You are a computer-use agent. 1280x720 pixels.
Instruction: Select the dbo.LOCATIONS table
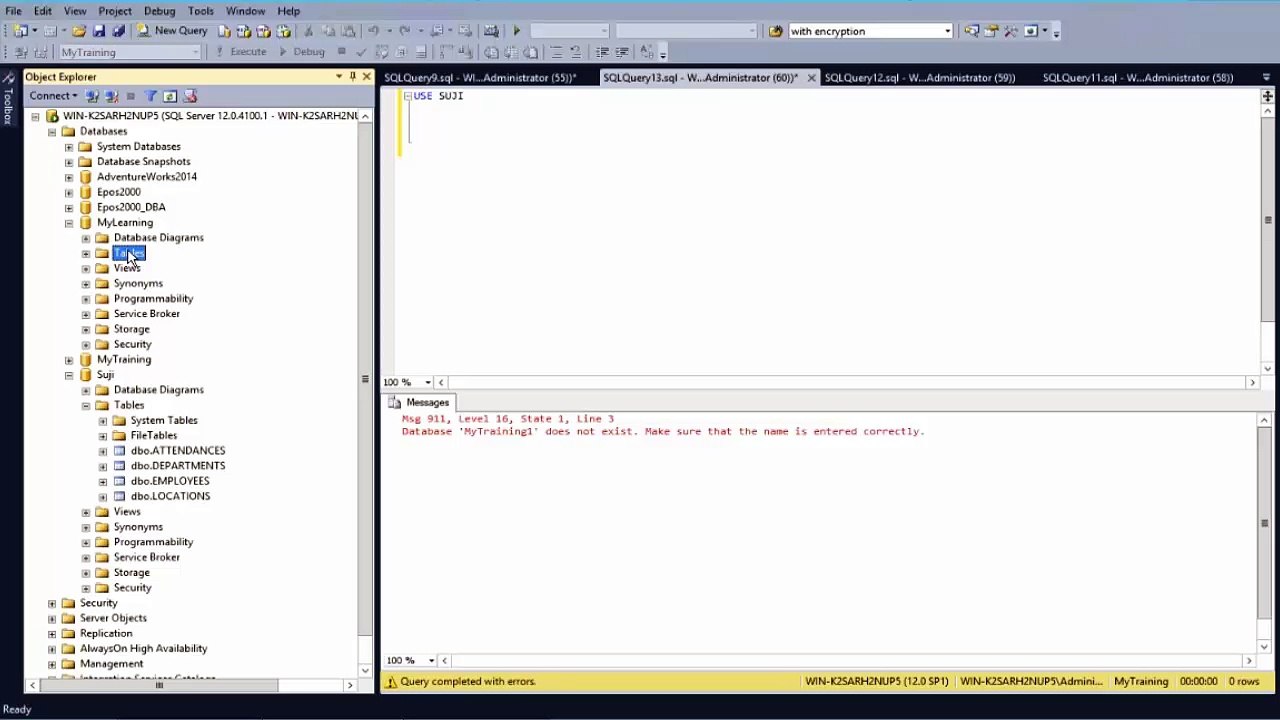(170, 496)
